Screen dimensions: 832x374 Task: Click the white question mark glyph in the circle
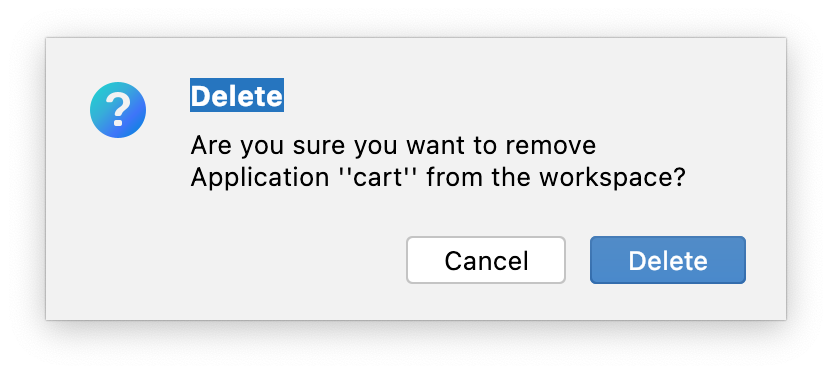[118, 110]
